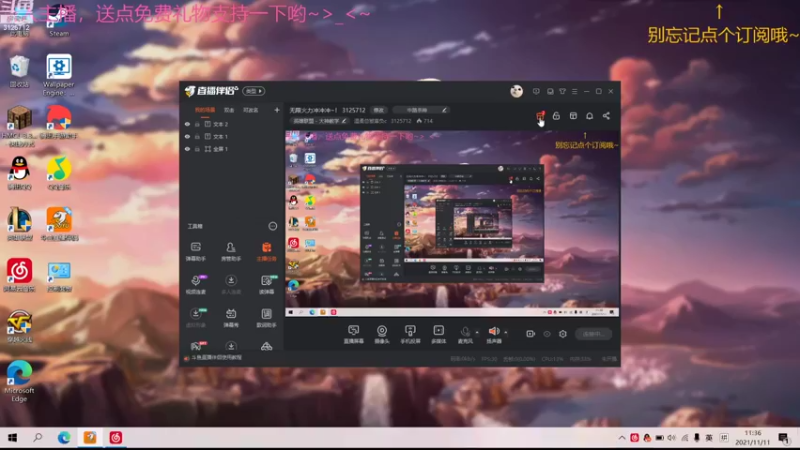This screenshot has width=800, height=450.
Task: Open the 歌词助手 lyrics assistant tool
Action: click(x=266, y=317)
